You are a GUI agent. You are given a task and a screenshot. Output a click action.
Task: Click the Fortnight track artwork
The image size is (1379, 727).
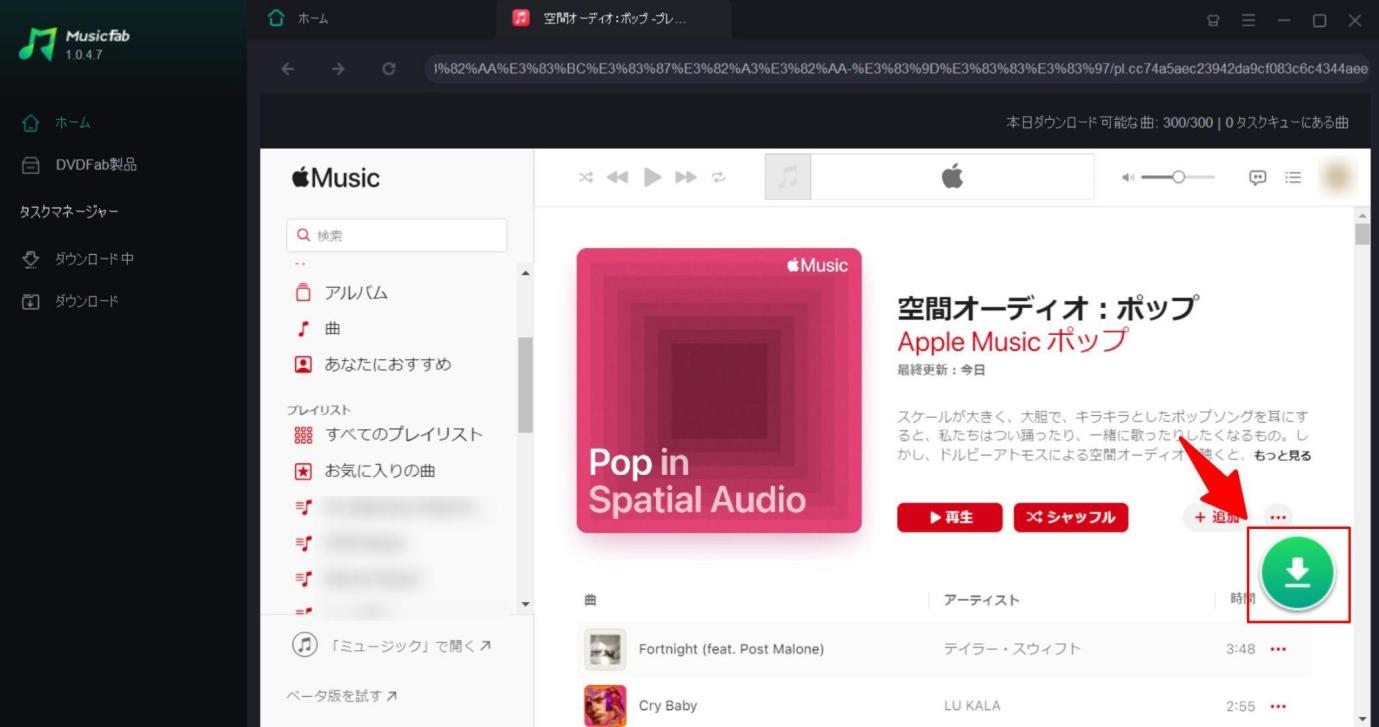[x=605, y=649]
